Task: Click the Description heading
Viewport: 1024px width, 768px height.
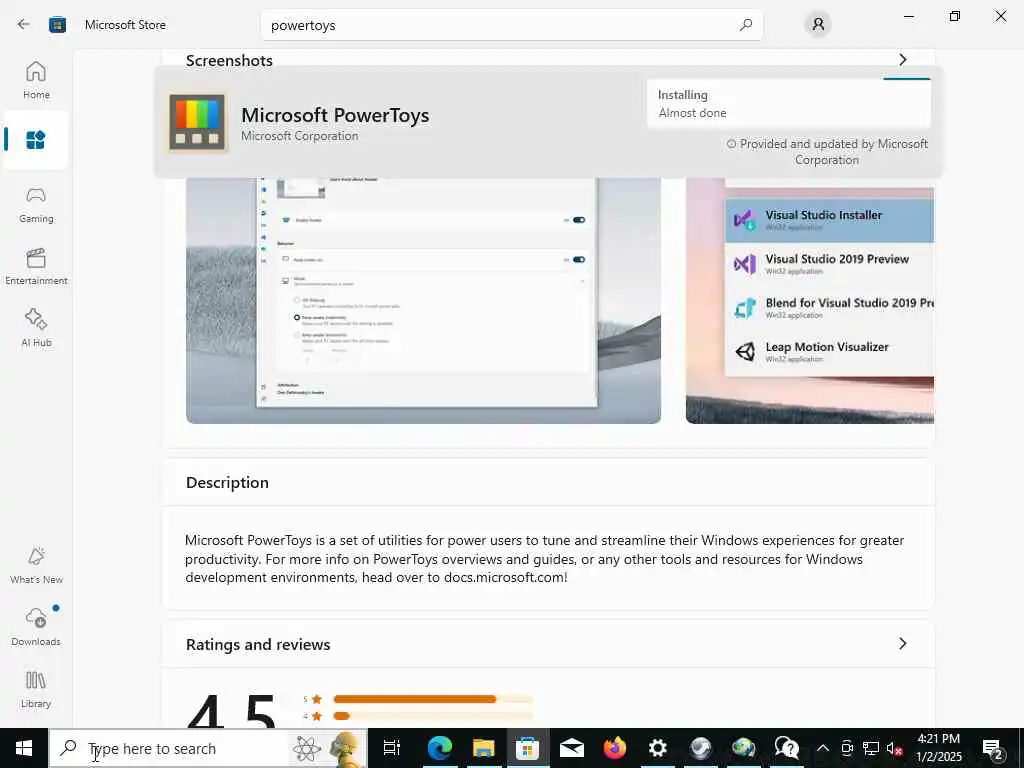Action: click(227, 482)
